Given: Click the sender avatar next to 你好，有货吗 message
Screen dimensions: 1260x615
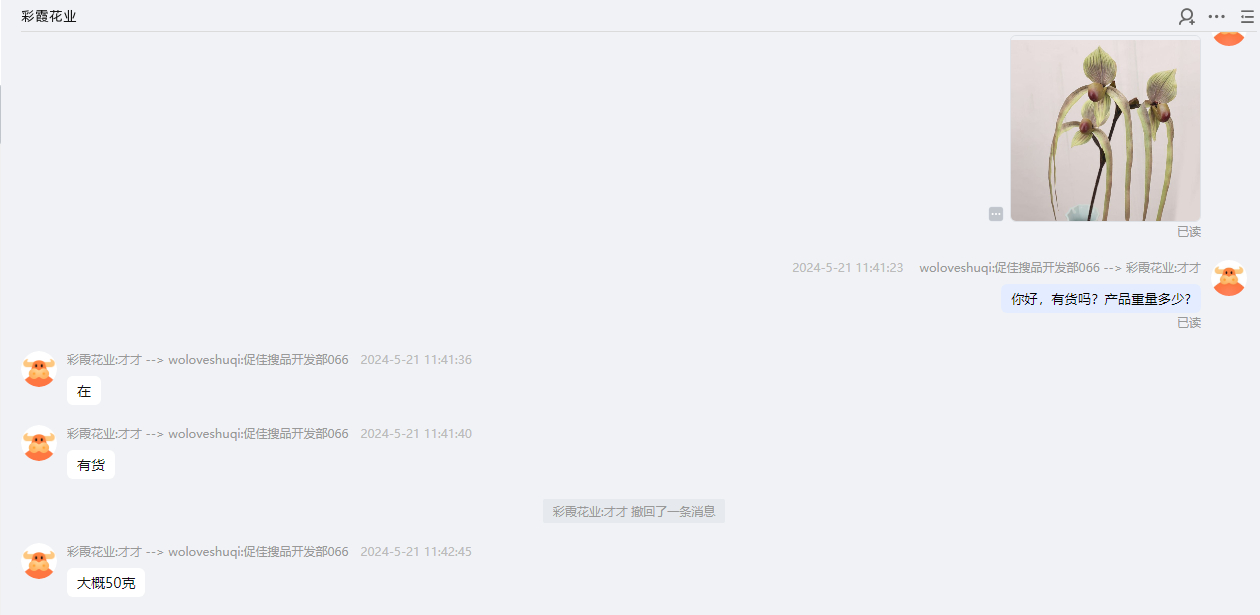Looking at the screenshot, I should pyautogui.click(x=1229, y=277).
